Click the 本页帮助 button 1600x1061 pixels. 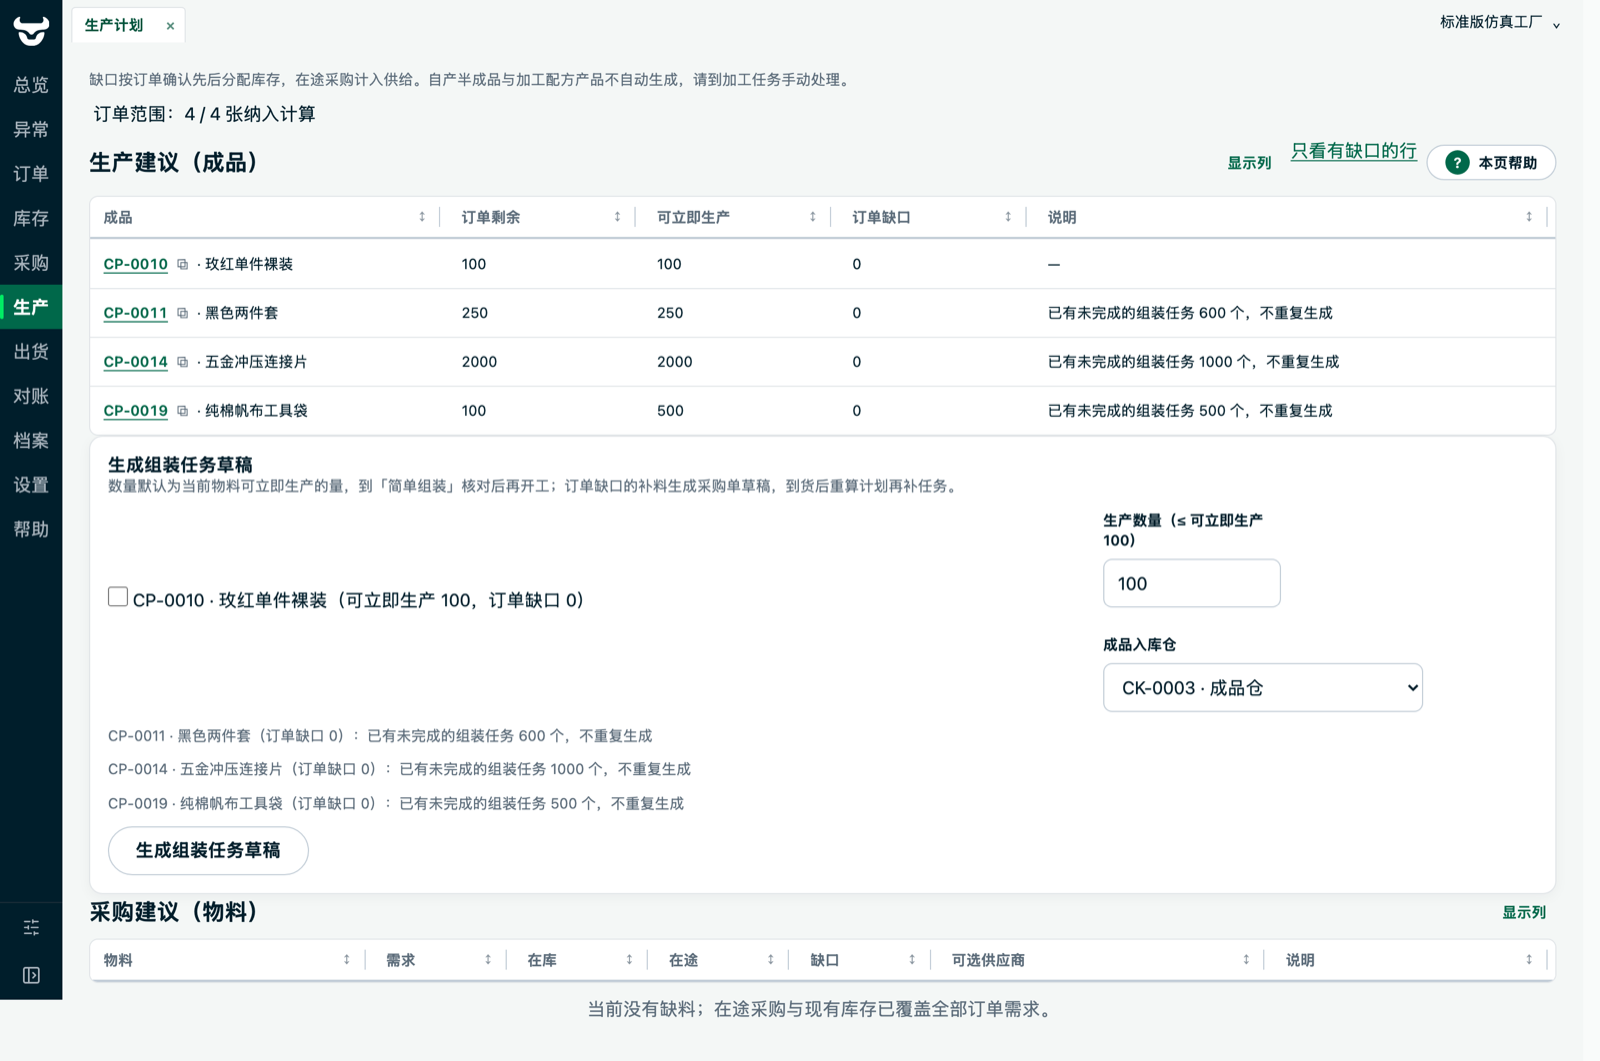[1491, 163]
